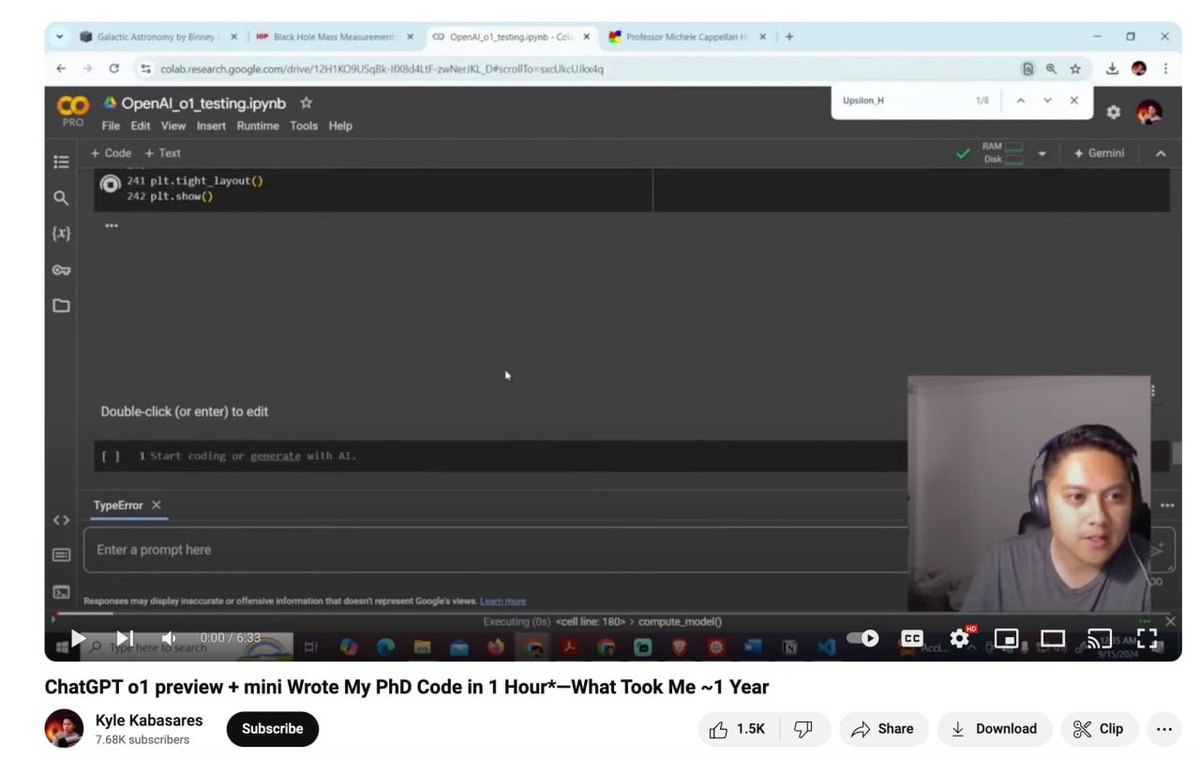The height and width of the screenshot is (760, 1200).
Task: Open the Colab command palette icon
Action: click(61, 555)
